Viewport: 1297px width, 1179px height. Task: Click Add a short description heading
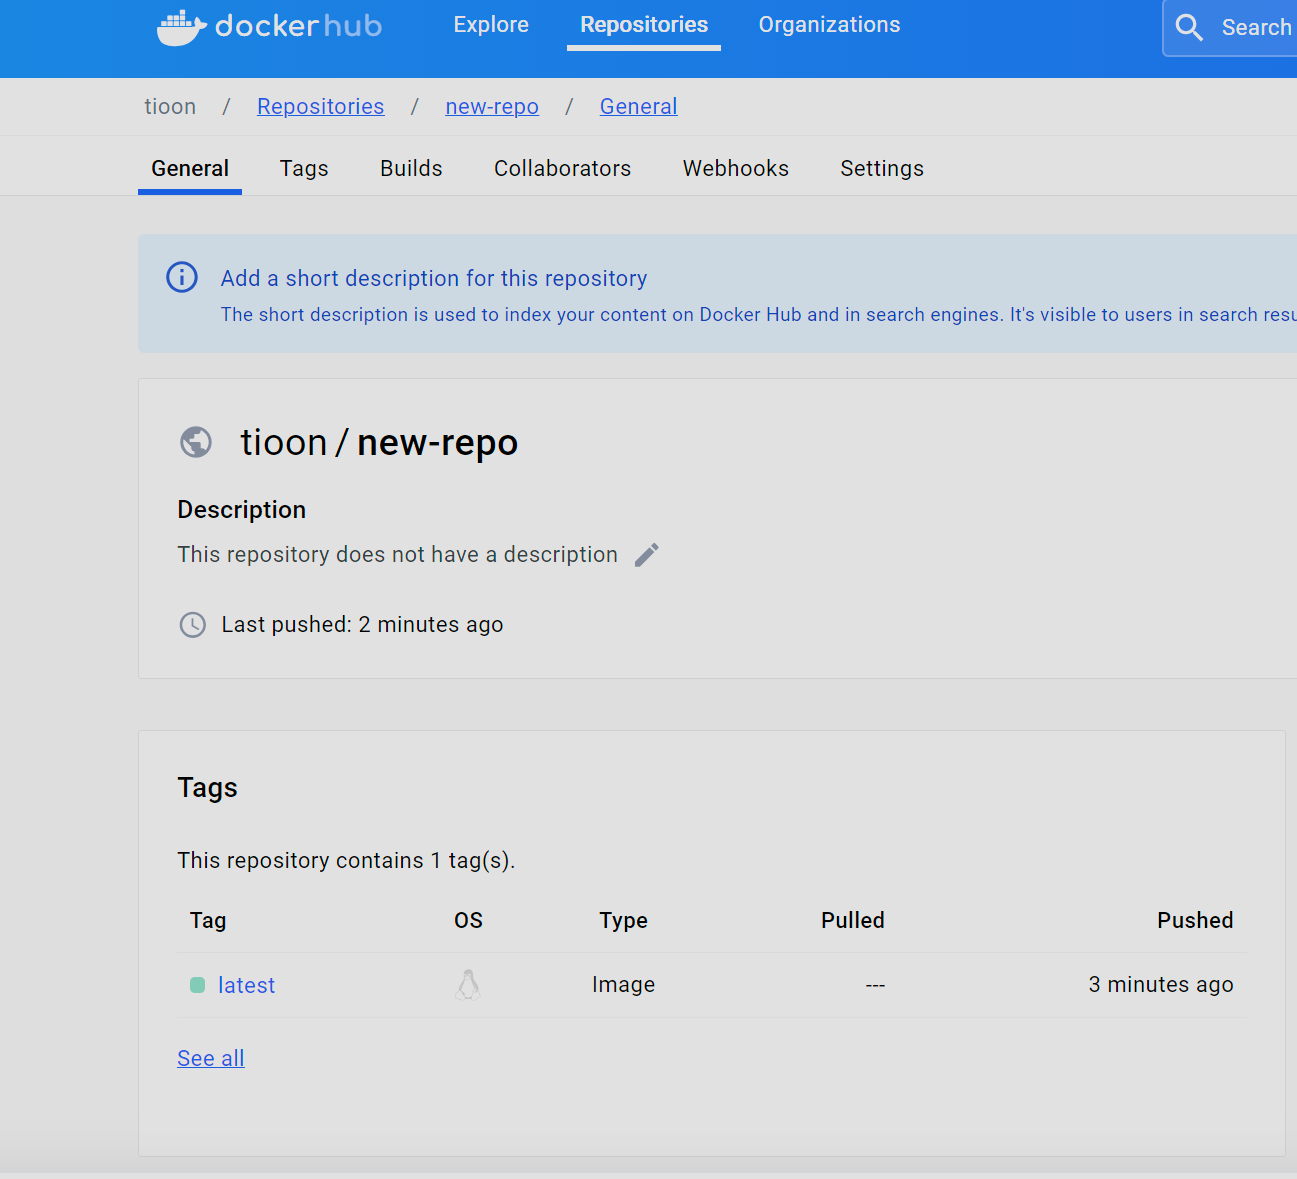434,278
